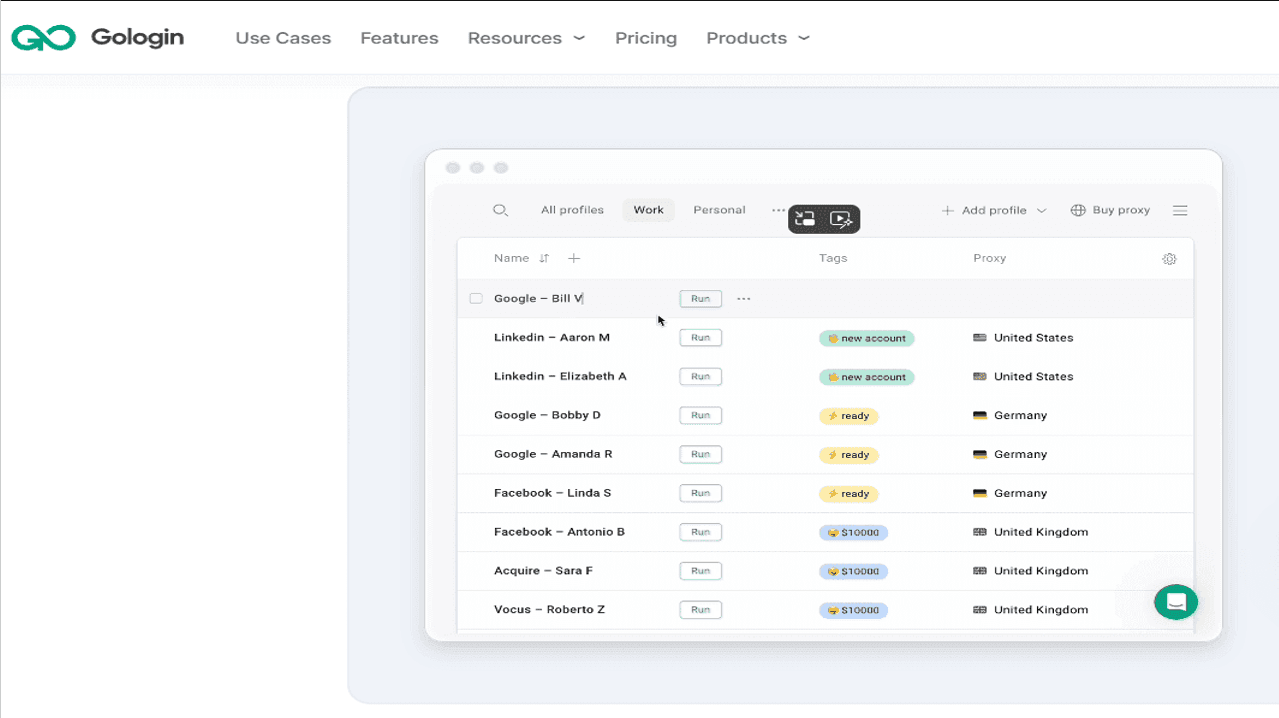Click the video sparkle overlay icon
1279x718 pixels.
(x=842, y=219)
